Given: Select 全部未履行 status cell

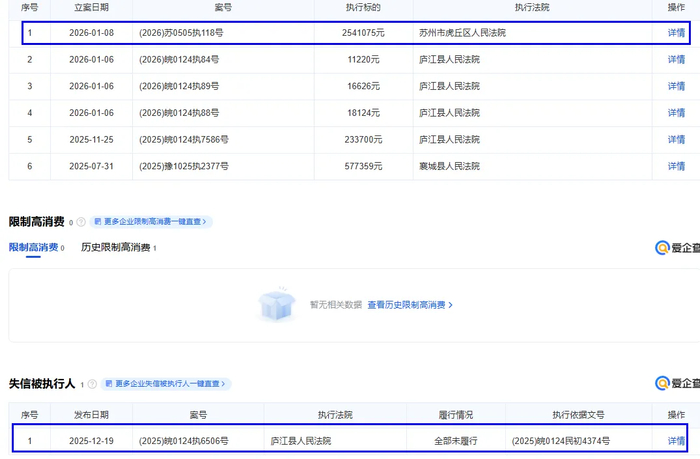Looking at the screenshot, I should click(x=456, y=441).
